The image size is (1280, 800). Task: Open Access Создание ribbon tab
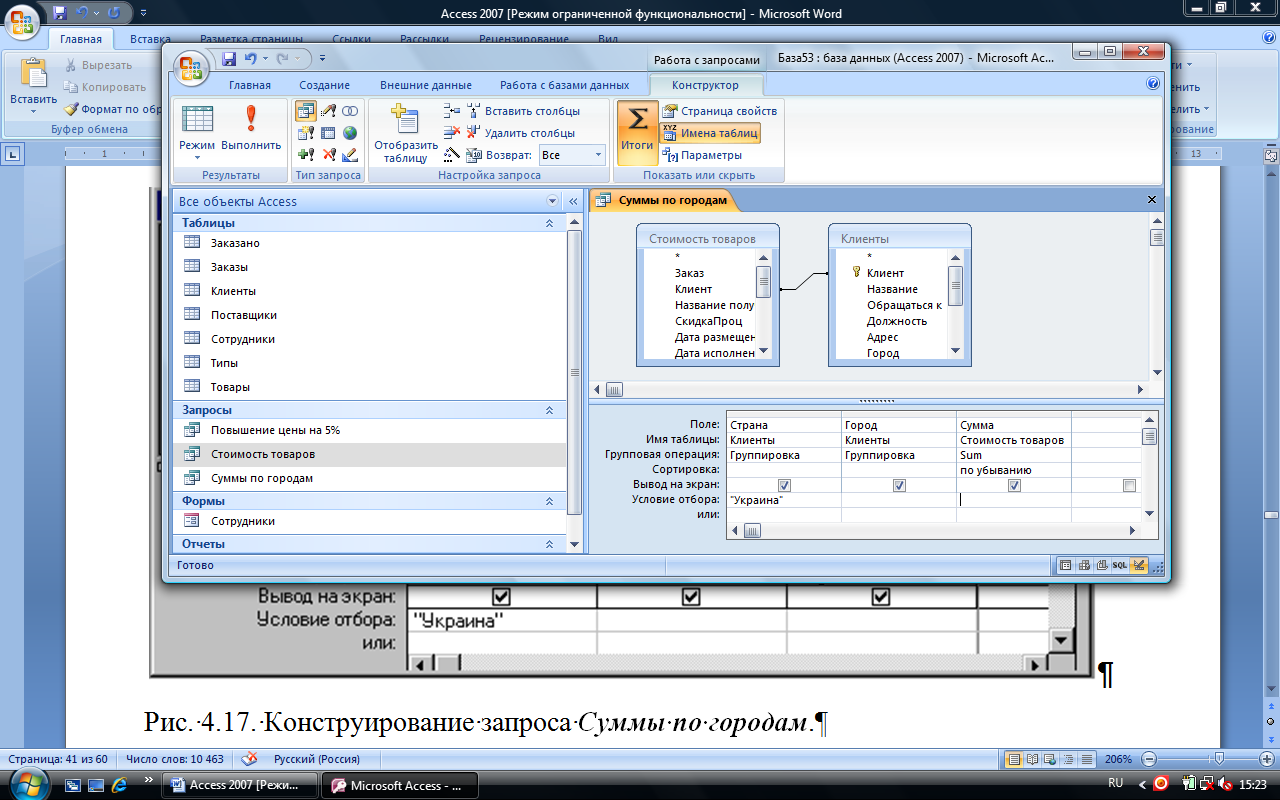coord(324,85)
